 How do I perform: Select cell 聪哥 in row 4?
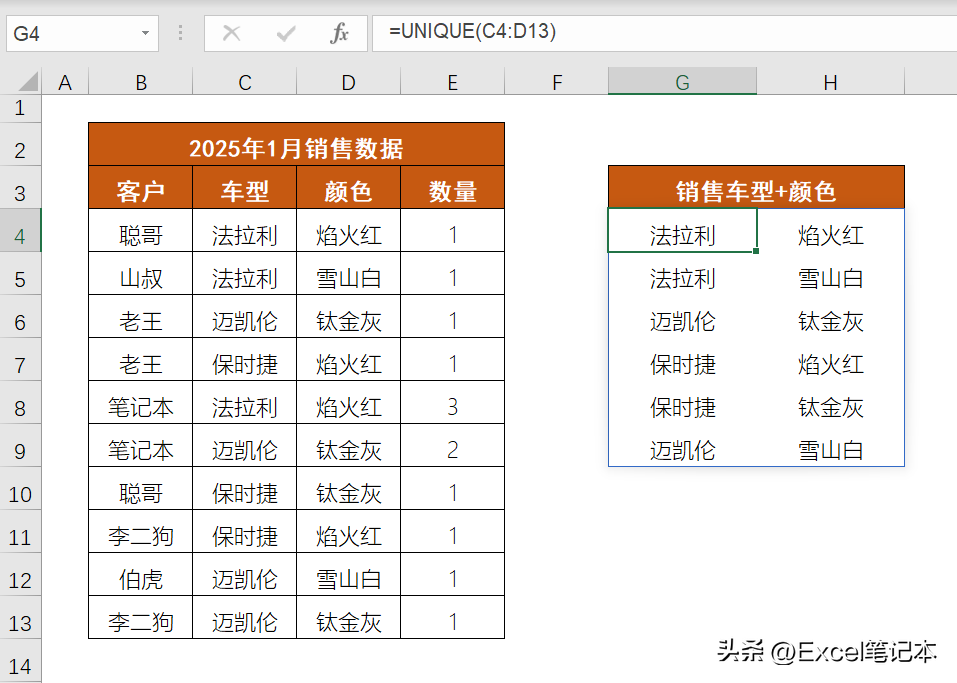(x=141, y=231)
